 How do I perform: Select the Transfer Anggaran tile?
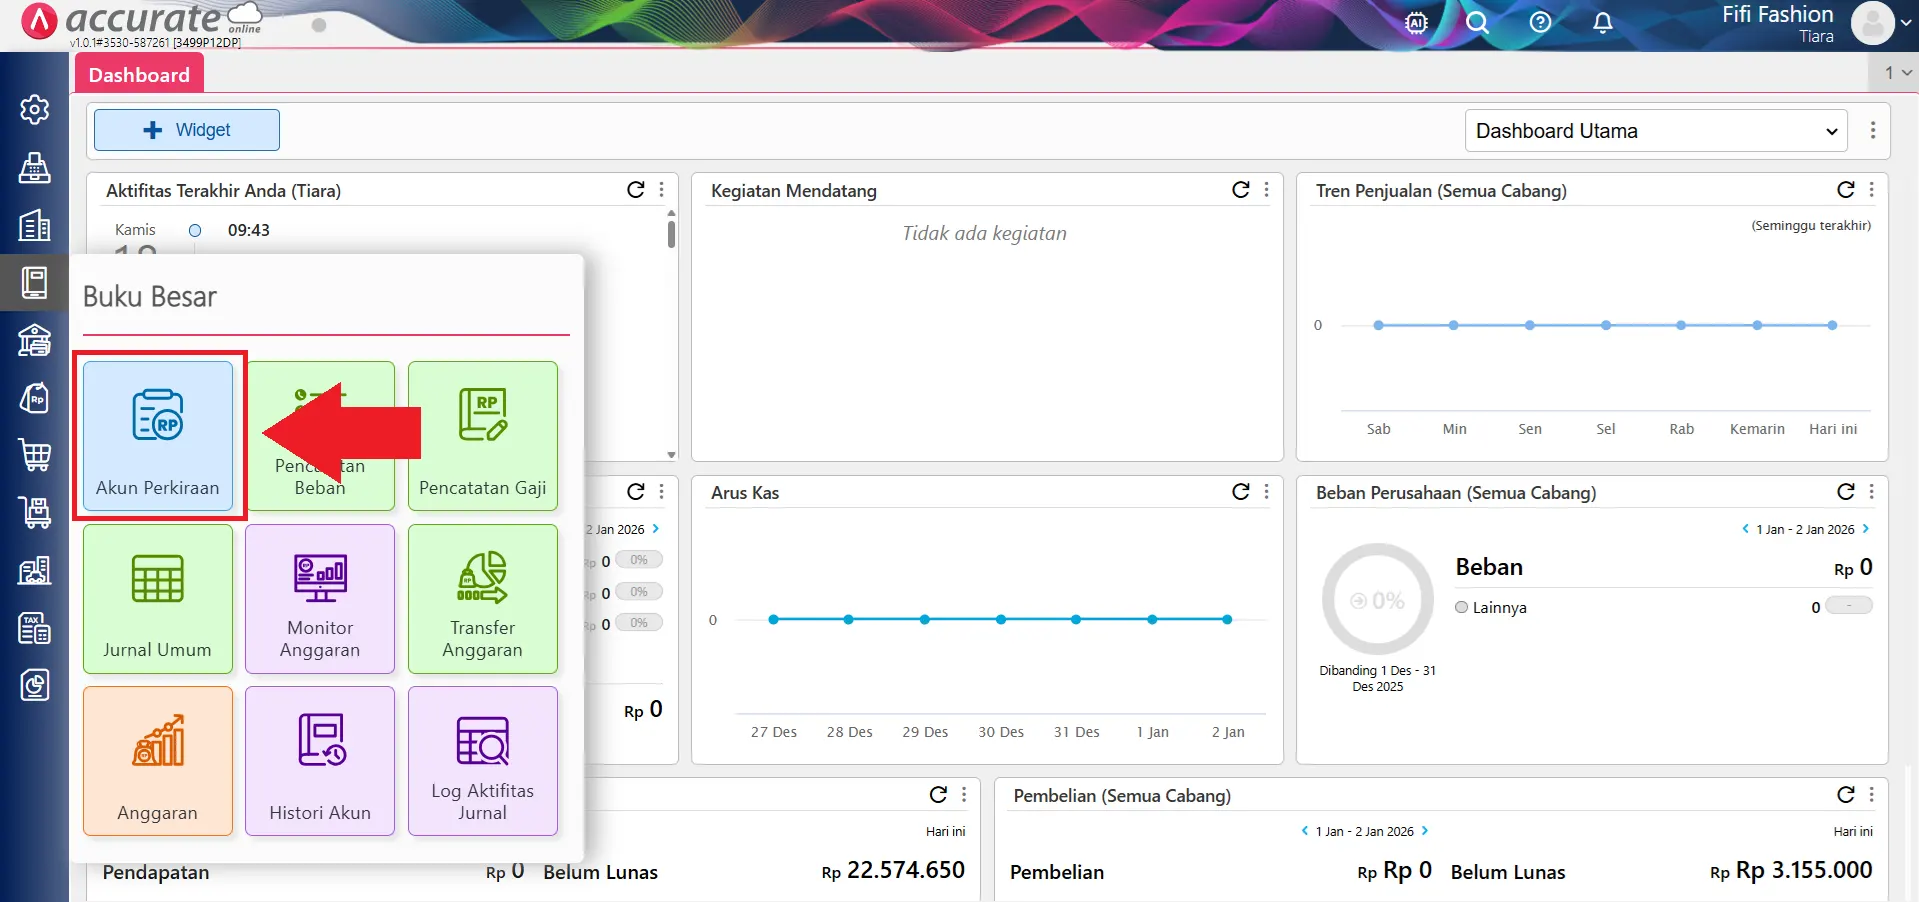click(x=482, y=598)
